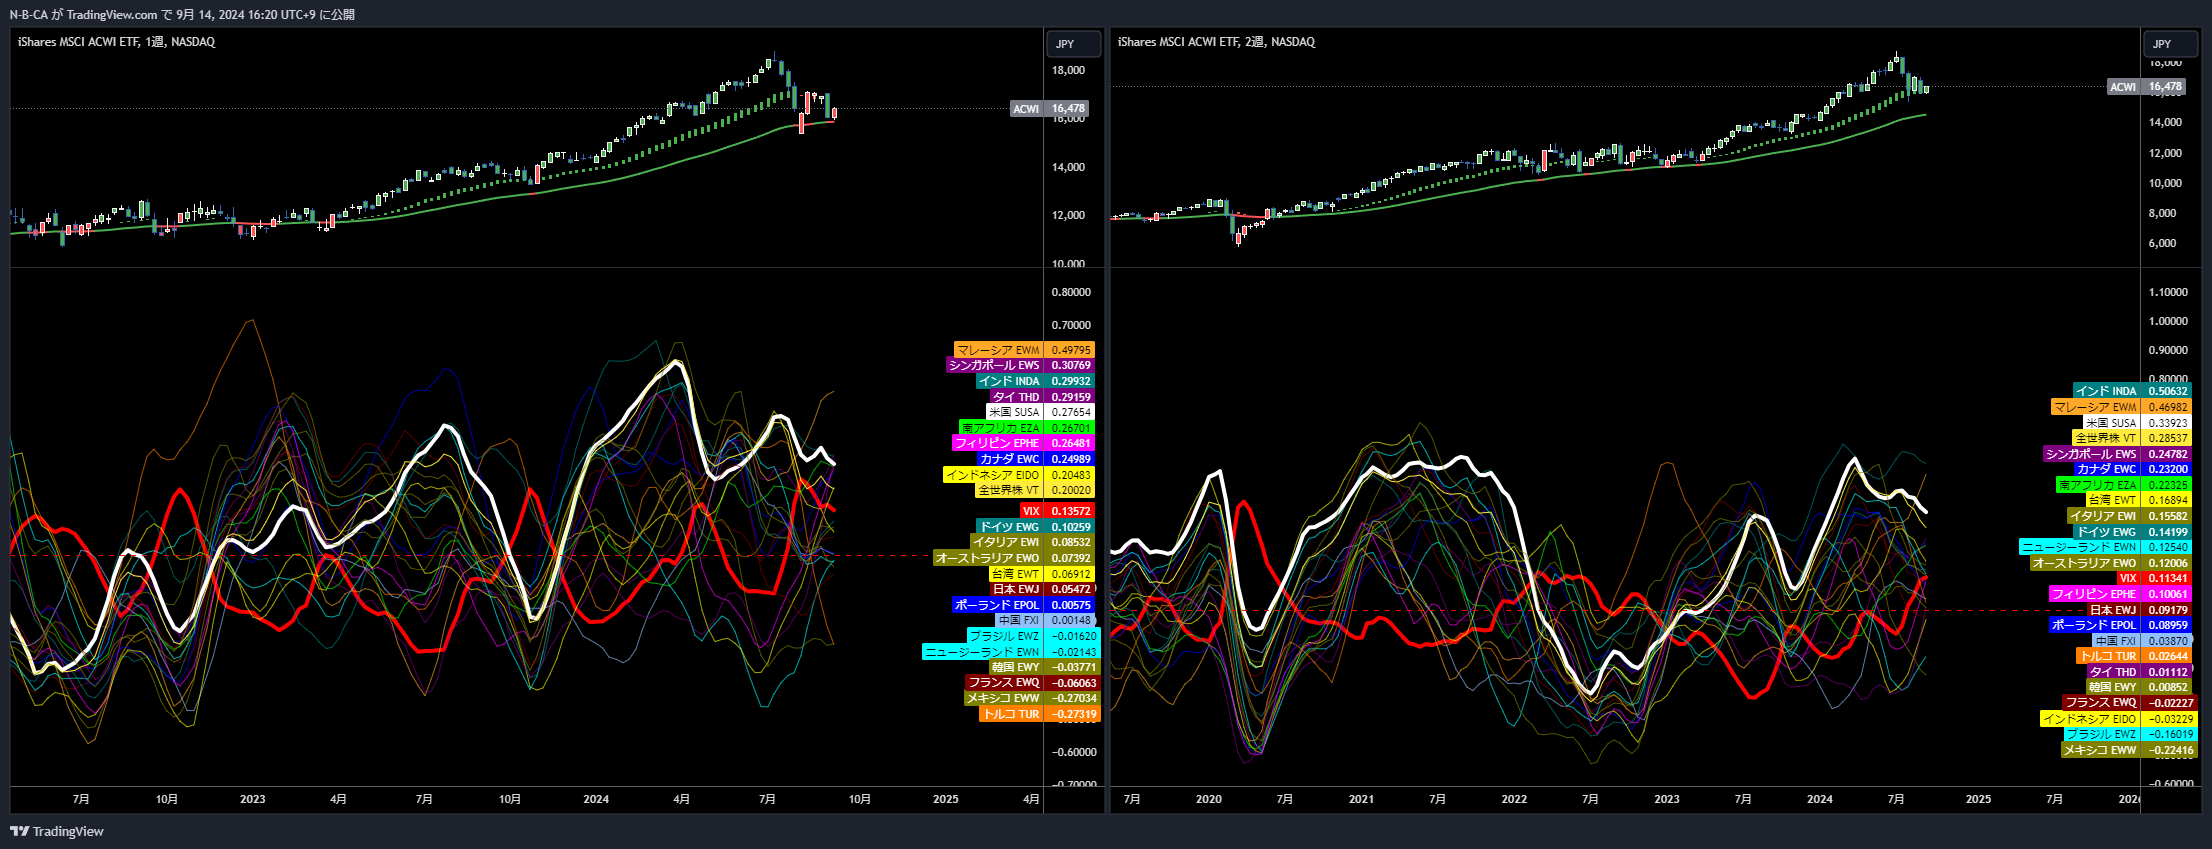
Task: Select the red VIX 0.11341 label
Action: point(2154,578)
